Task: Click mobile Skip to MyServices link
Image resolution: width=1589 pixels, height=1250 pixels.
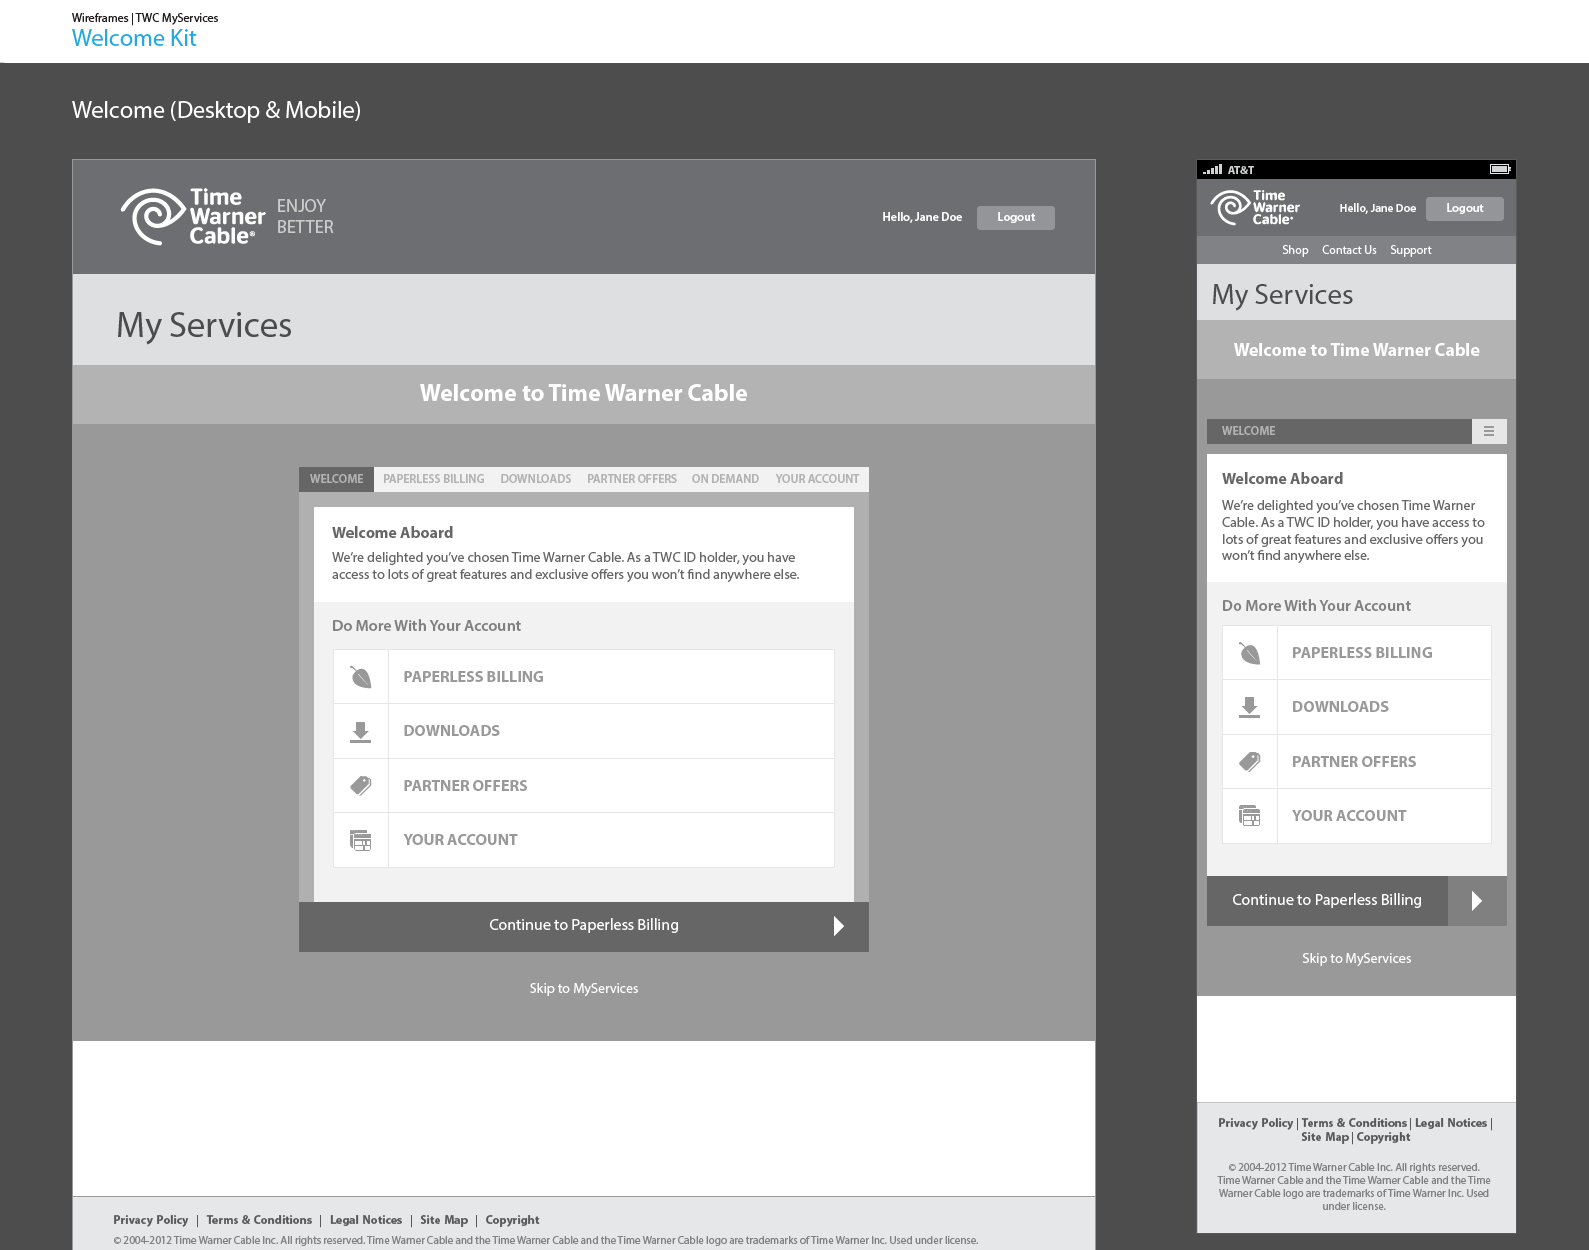Action: [x=1357, y=959]
